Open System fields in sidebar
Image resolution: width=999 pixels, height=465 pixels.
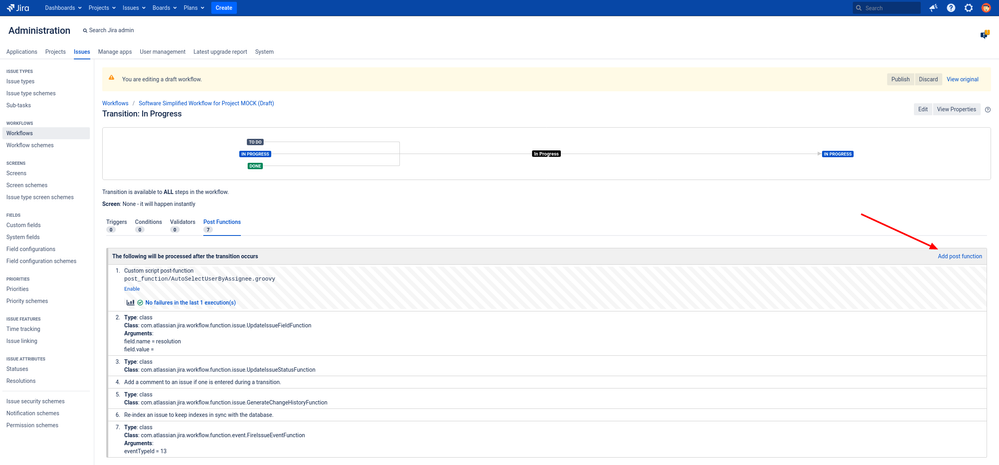coord(23,237)
